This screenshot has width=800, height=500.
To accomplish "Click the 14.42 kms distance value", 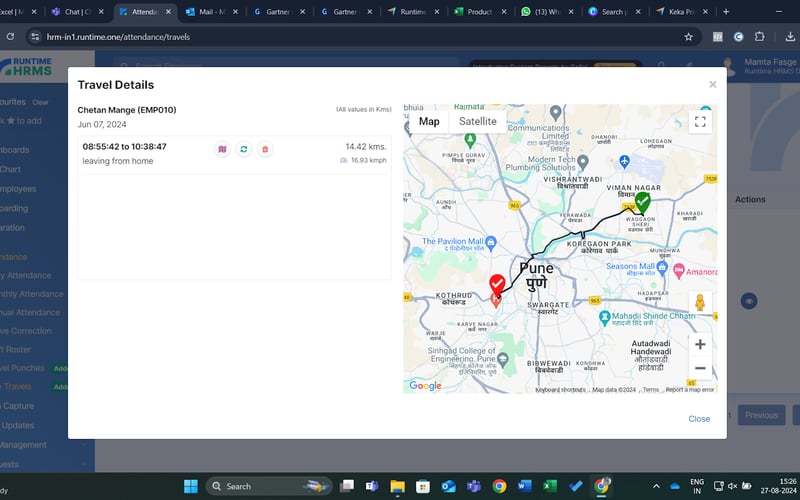I will coord(366,147).
